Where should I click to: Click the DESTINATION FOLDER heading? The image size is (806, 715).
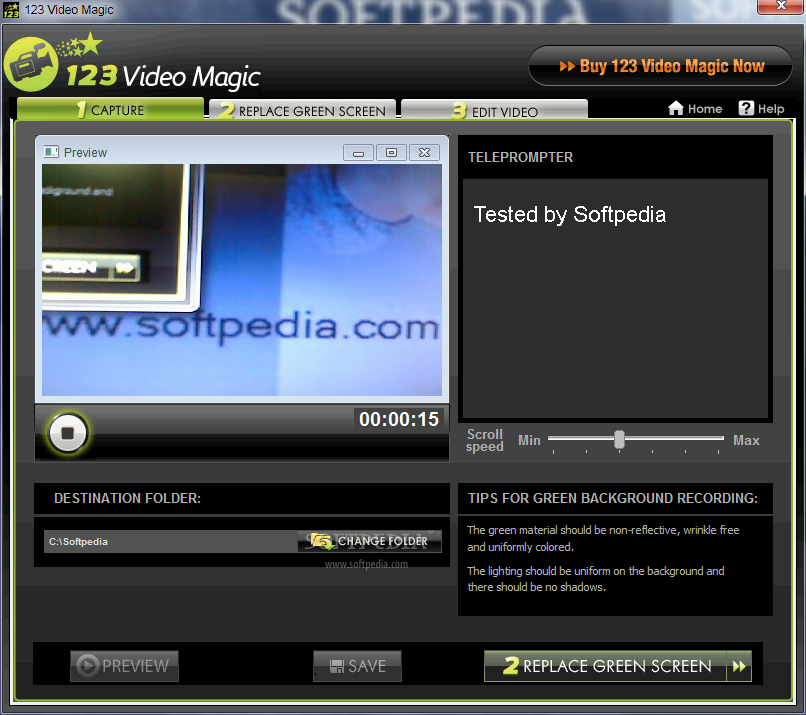pos(127,498)
